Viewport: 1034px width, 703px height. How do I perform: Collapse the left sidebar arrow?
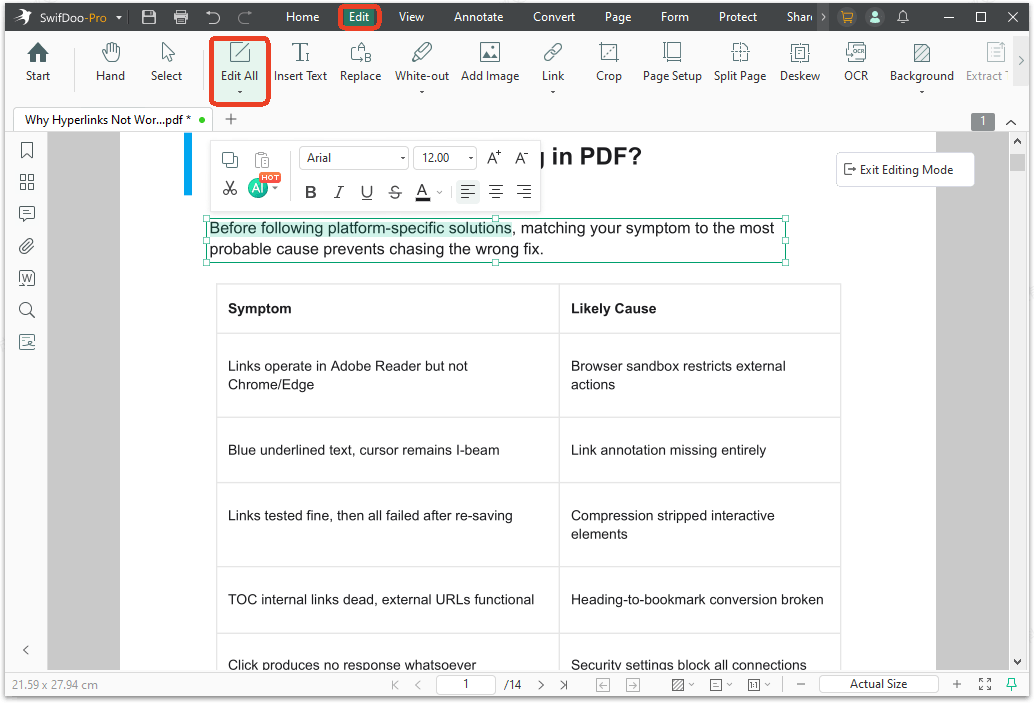point(26,650)
